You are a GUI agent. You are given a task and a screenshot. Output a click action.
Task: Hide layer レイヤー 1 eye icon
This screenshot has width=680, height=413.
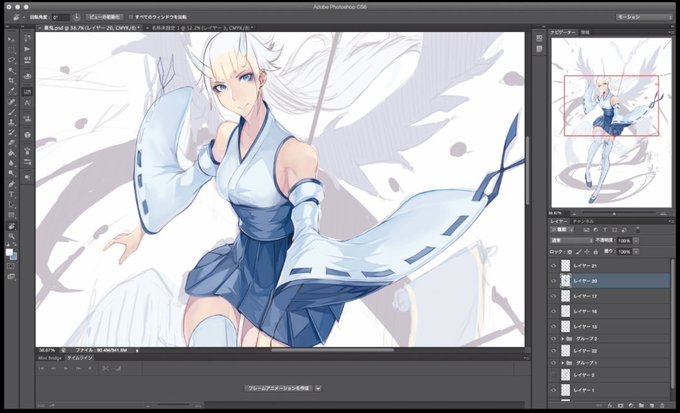pos(553,390)
